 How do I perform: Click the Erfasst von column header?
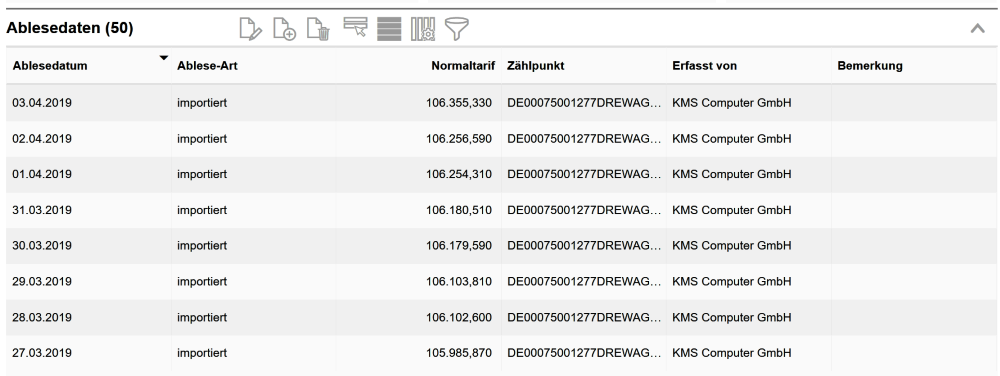[x=705, y=66]
